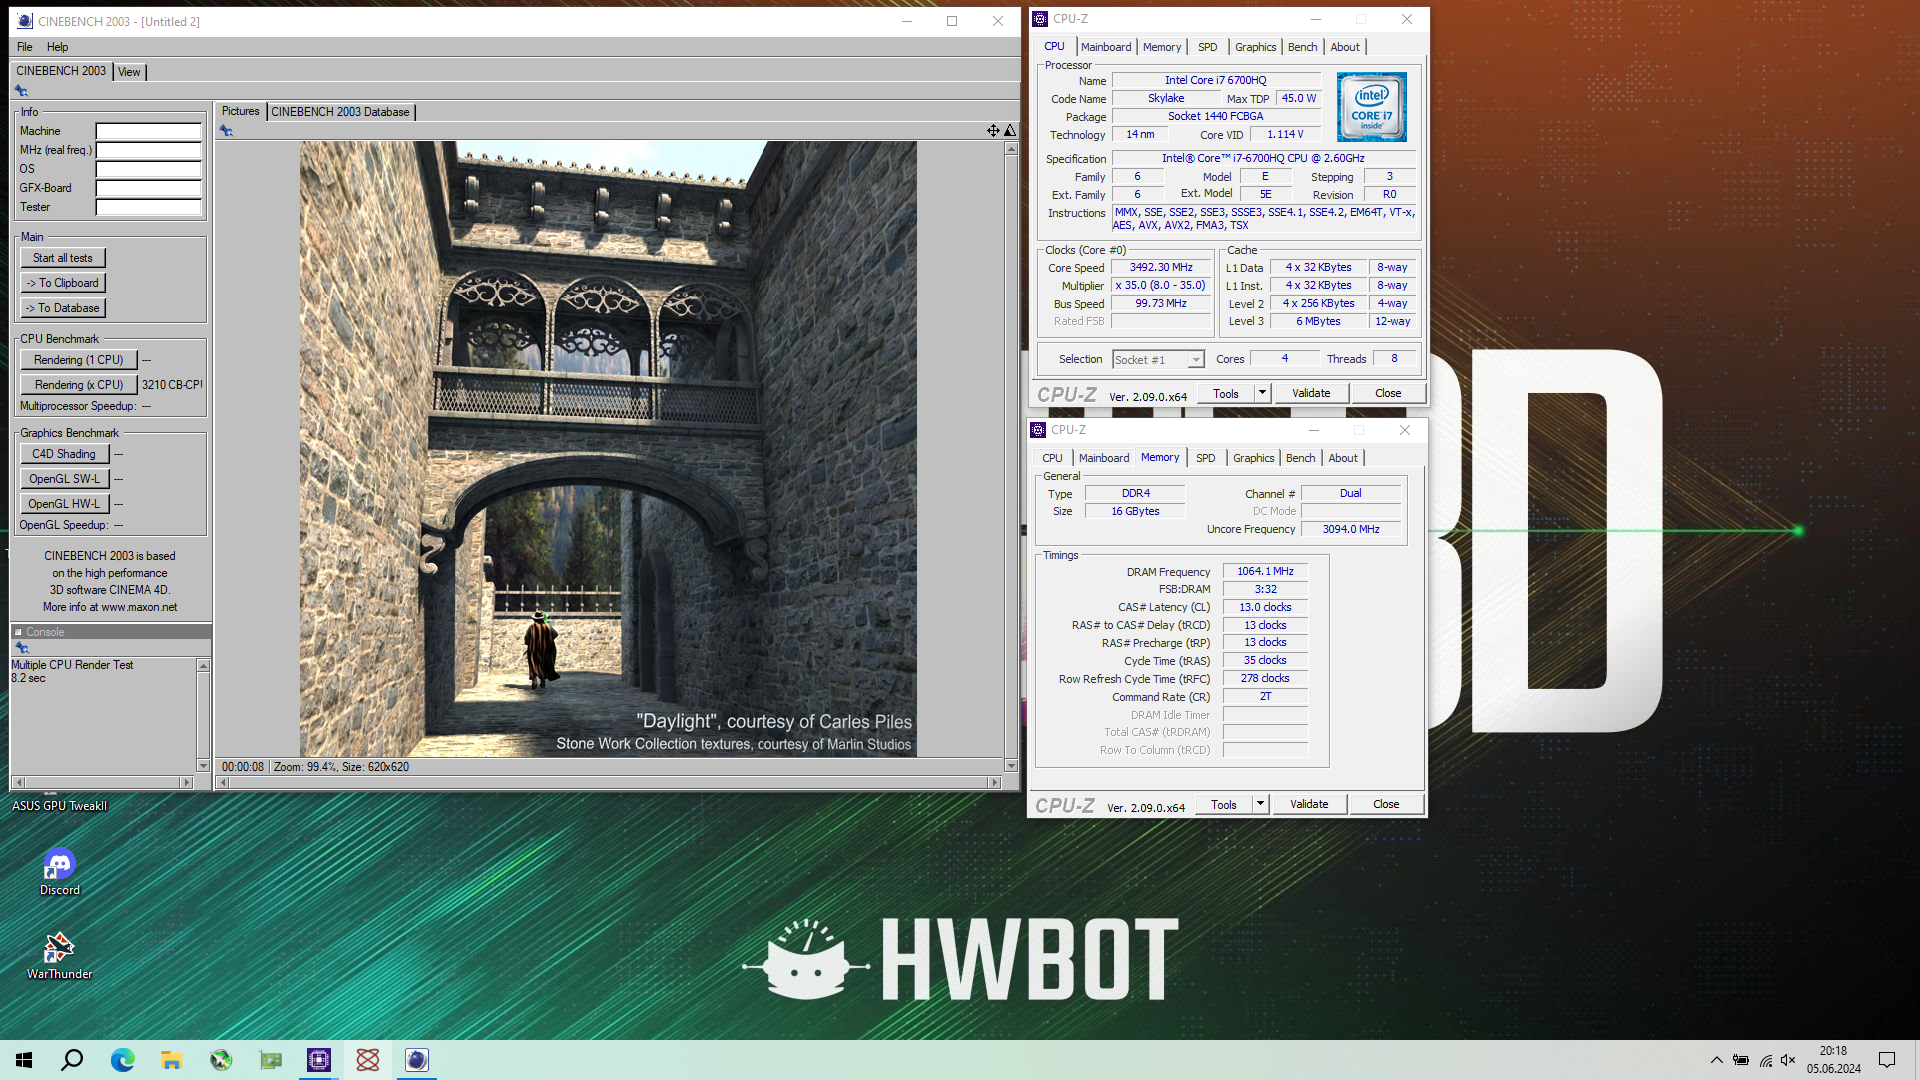Image resolution: width=1920 pixels, height=1080 pixels.
Task: Open Graphics tab in lower CPU-Z window
Action: [x=1253, y=458]
